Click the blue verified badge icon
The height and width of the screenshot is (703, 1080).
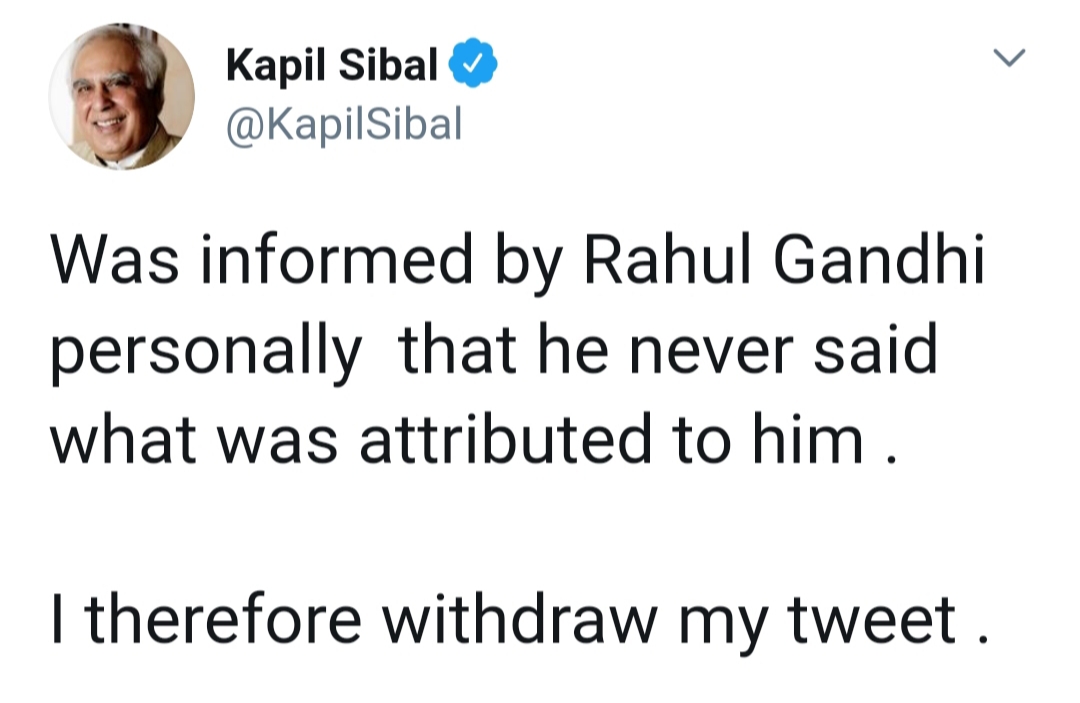(x=473, y=67)
